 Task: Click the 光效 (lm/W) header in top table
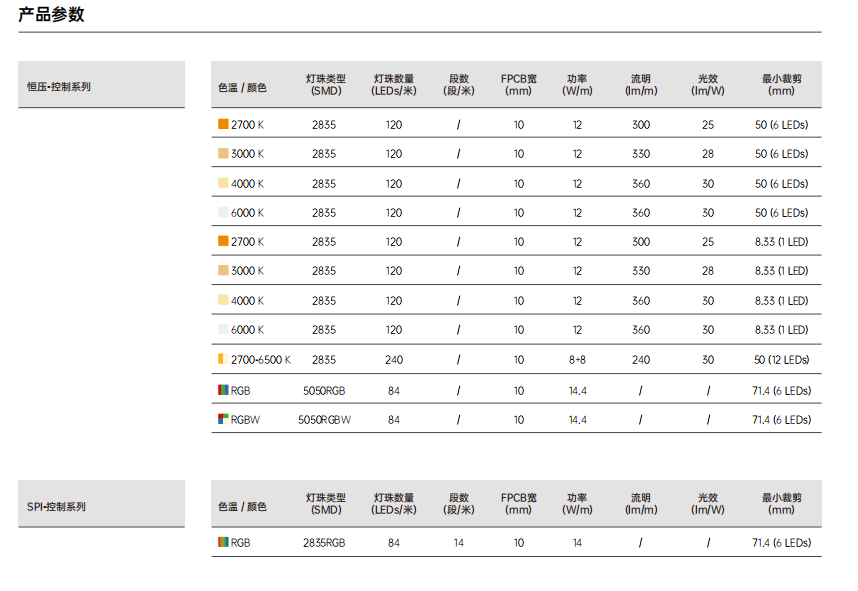(708, 85)
